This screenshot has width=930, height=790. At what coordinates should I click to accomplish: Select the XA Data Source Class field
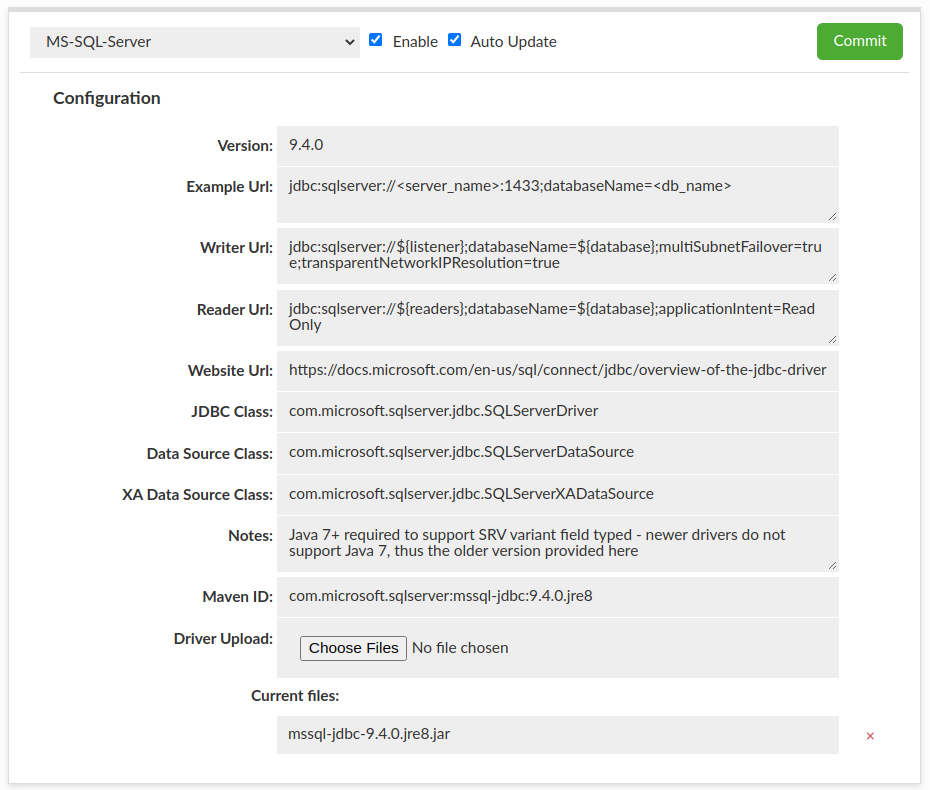[x=557, y=493]
